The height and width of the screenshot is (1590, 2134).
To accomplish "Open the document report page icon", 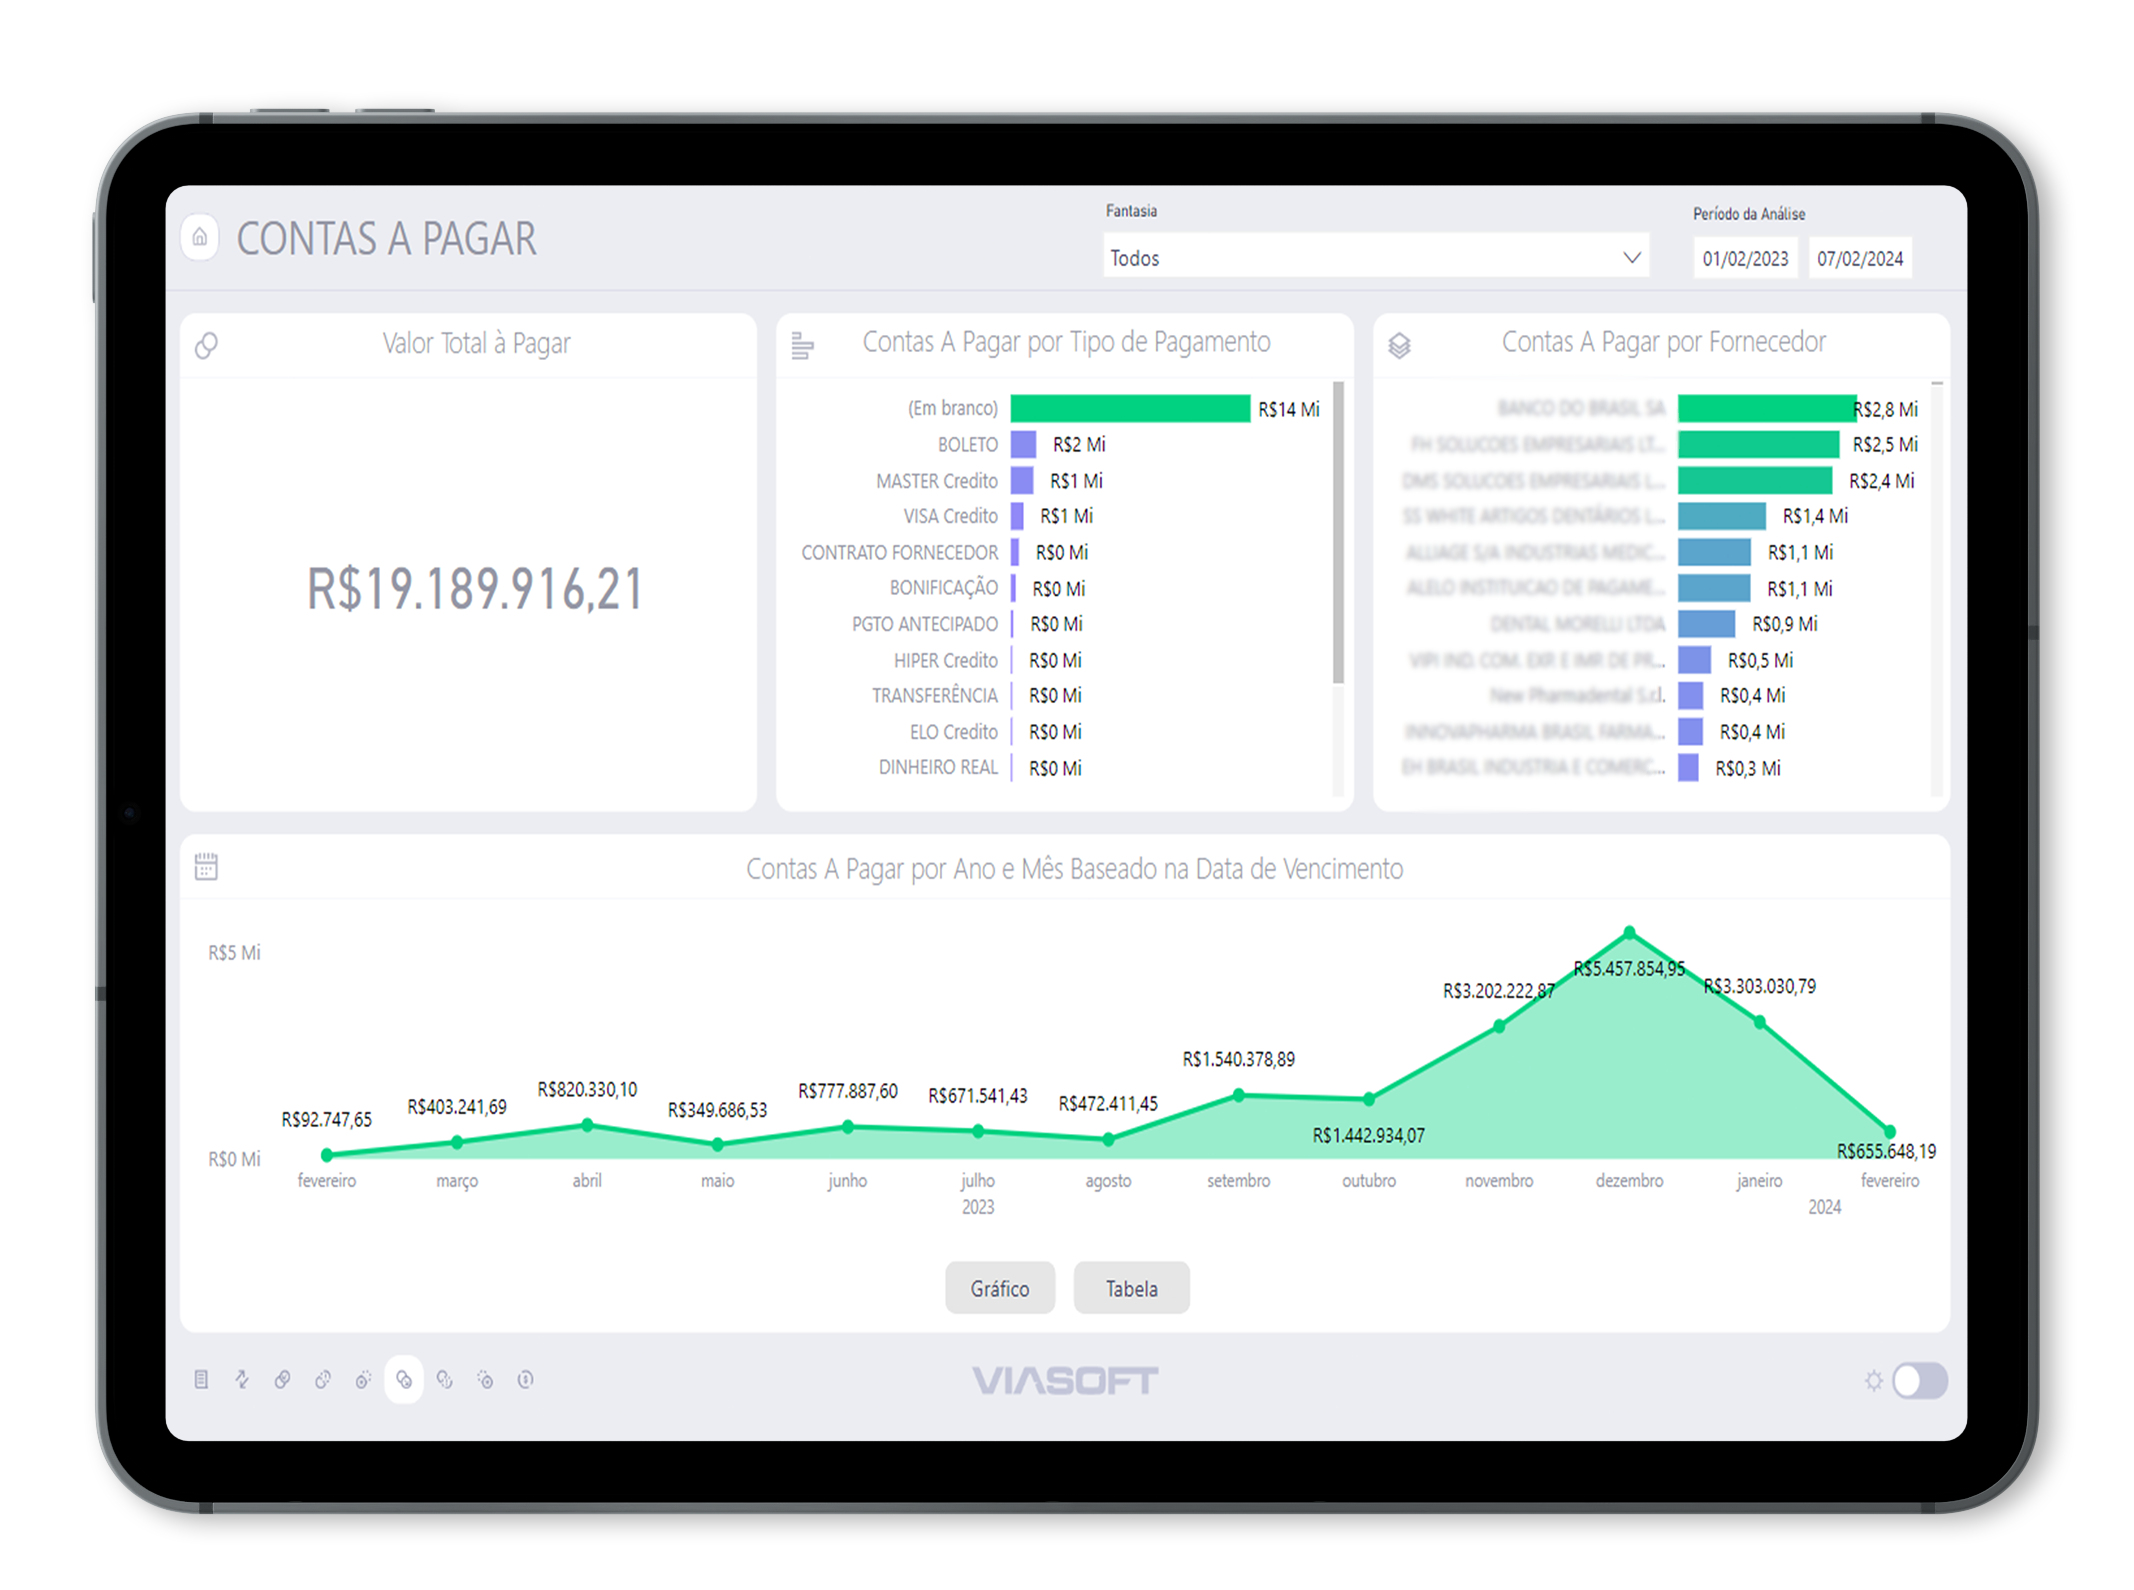I will coord(201,1380).
